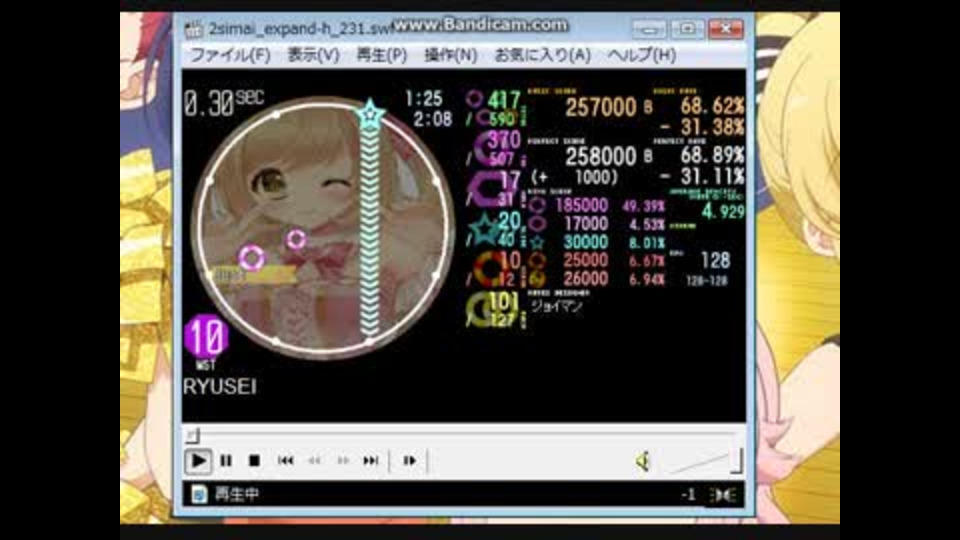Click the cyan star 20 counter icon
960x540 pixels.
(484, 230)
